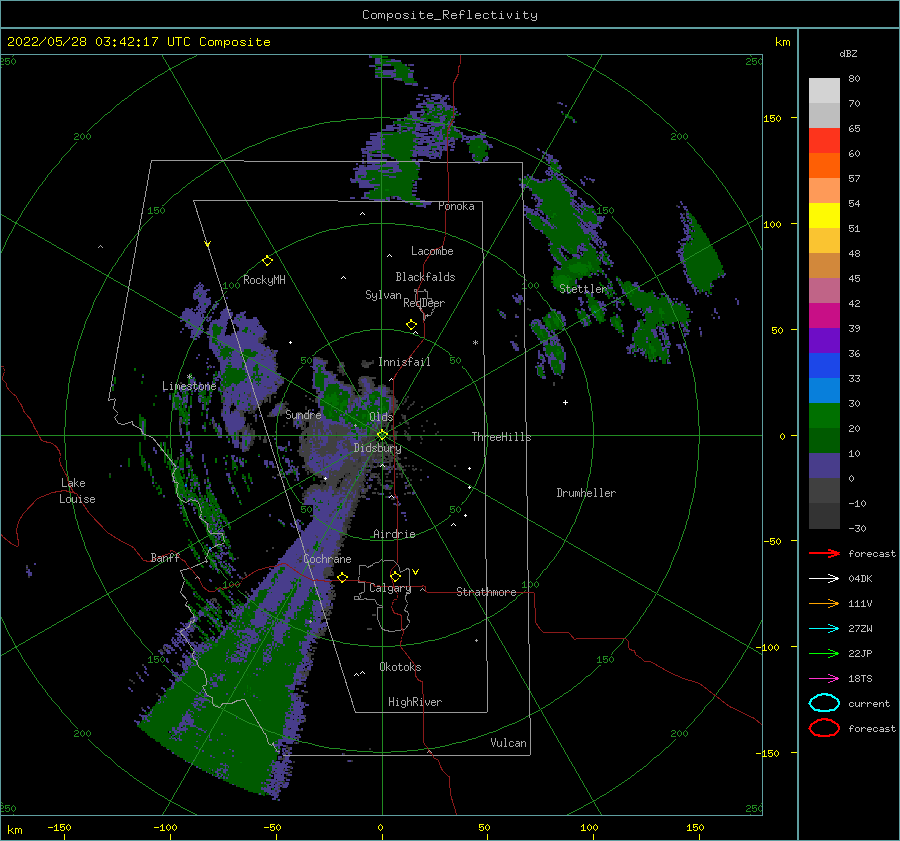Click the Sylvan label
This screenshot has width=900, height=841.
pyautogui.click(x=383, y=295)
